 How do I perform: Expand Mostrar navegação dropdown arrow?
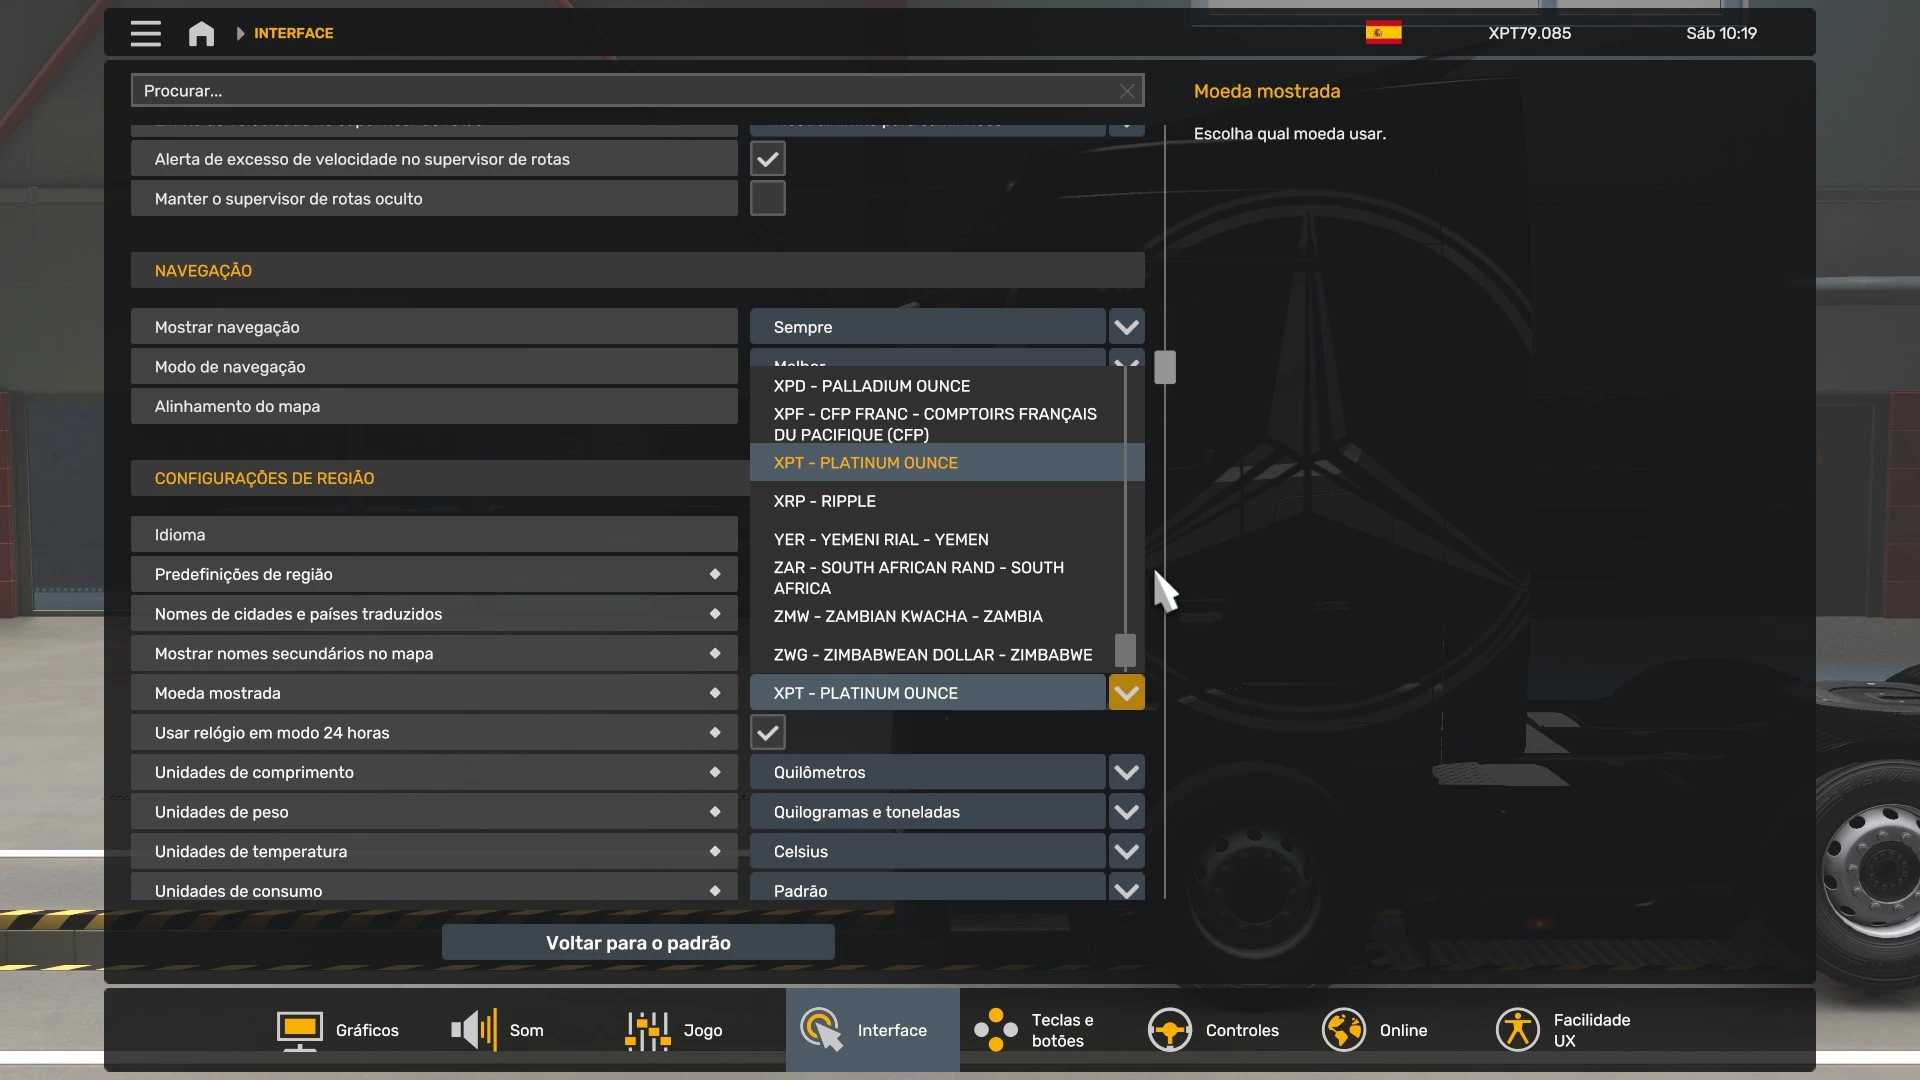click(1126, 327)
